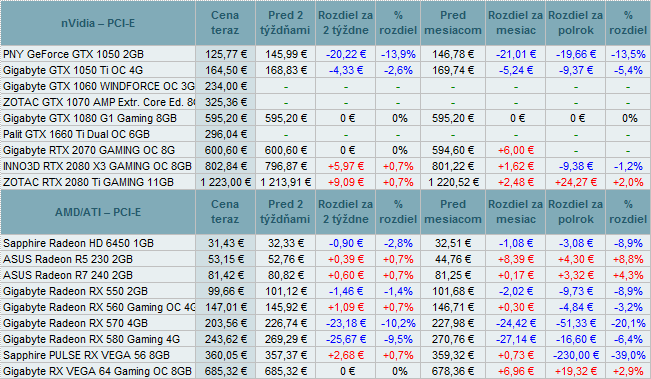The height and width of the screenshot is (379, 651).
Task: Click ZOTAC RTX 2080 Ti price 1 223,00 €
Action: (x=226, y=182)
